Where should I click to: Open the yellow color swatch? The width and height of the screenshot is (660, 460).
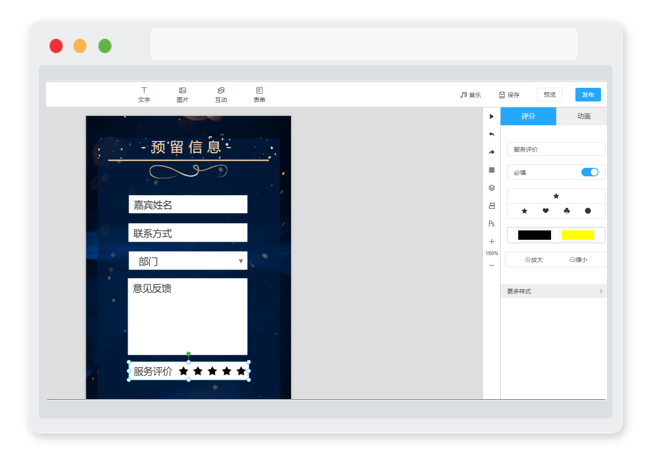[578, 235]
